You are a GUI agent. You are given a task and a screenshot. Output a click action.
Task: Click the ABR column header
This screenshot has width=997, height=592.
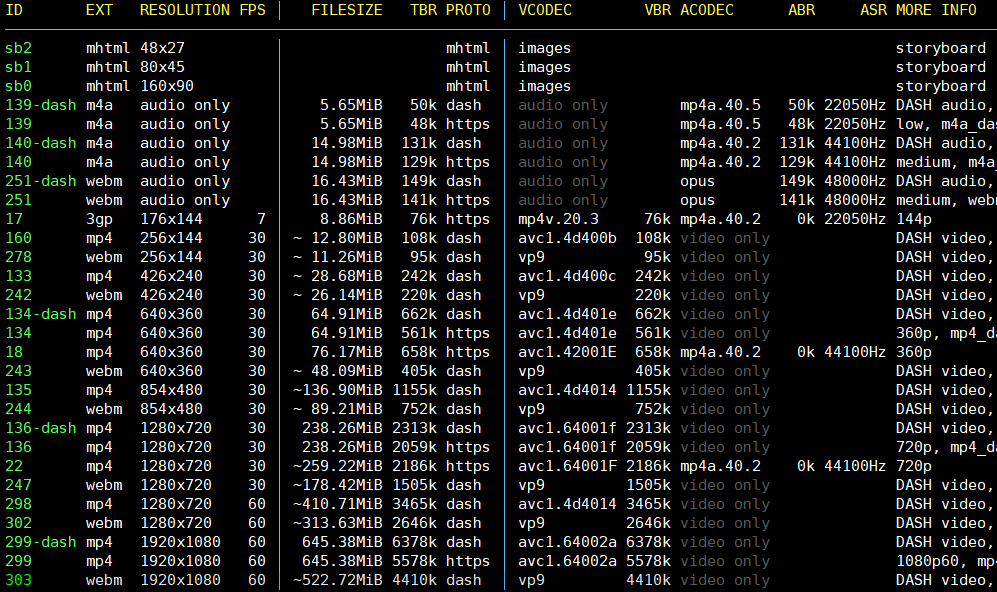coord(802,10)
